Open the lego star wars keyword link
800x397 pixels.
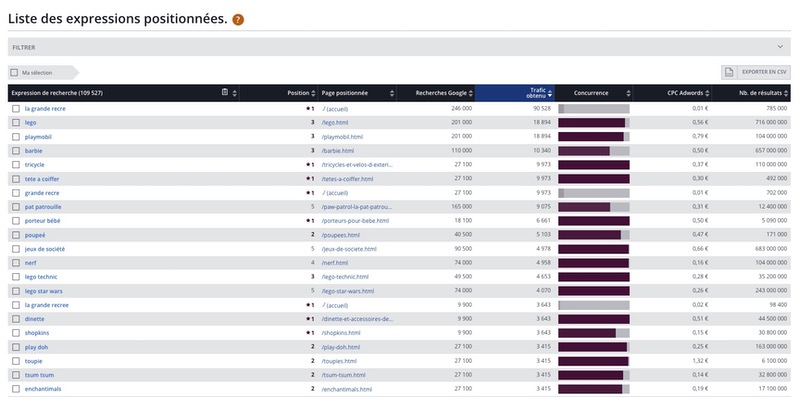pyautogui.click(x=43, y=291)
